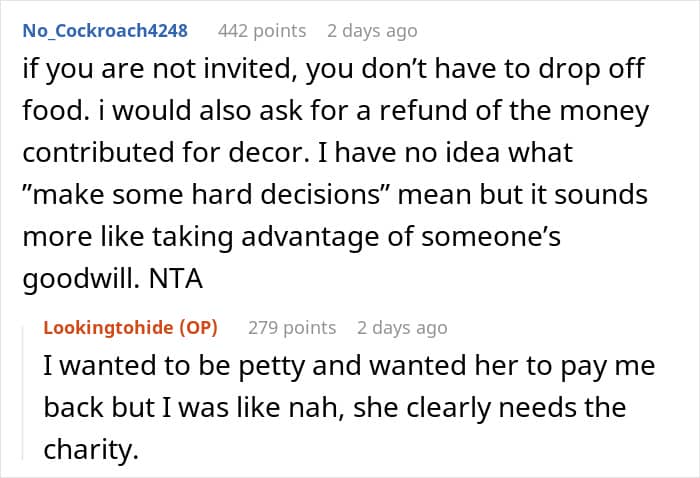Open the No_Cockroach4248 user profile
Screen dimensions: 700x478
tap(105, 30)
